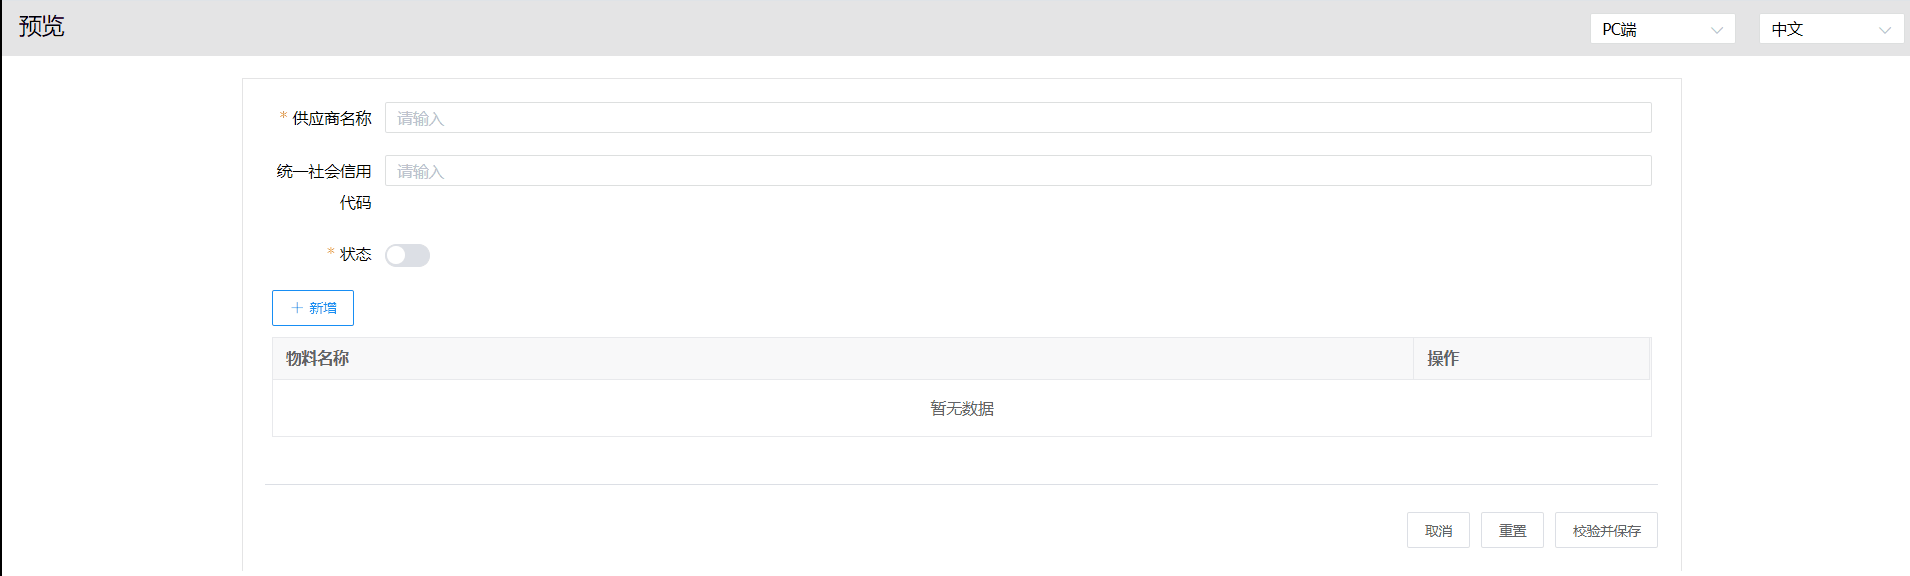This screenshot has height=576, width=1910.
Task: Click the 暂无数据 empty table area
Action: [961, 409]
